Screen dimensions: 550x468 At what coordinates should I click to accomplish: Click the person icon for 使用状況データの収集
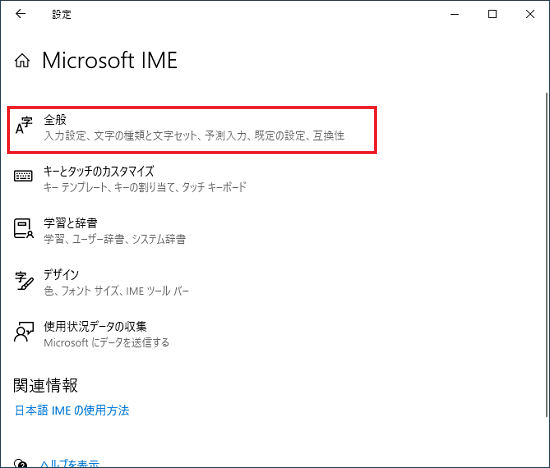[24, 332]
